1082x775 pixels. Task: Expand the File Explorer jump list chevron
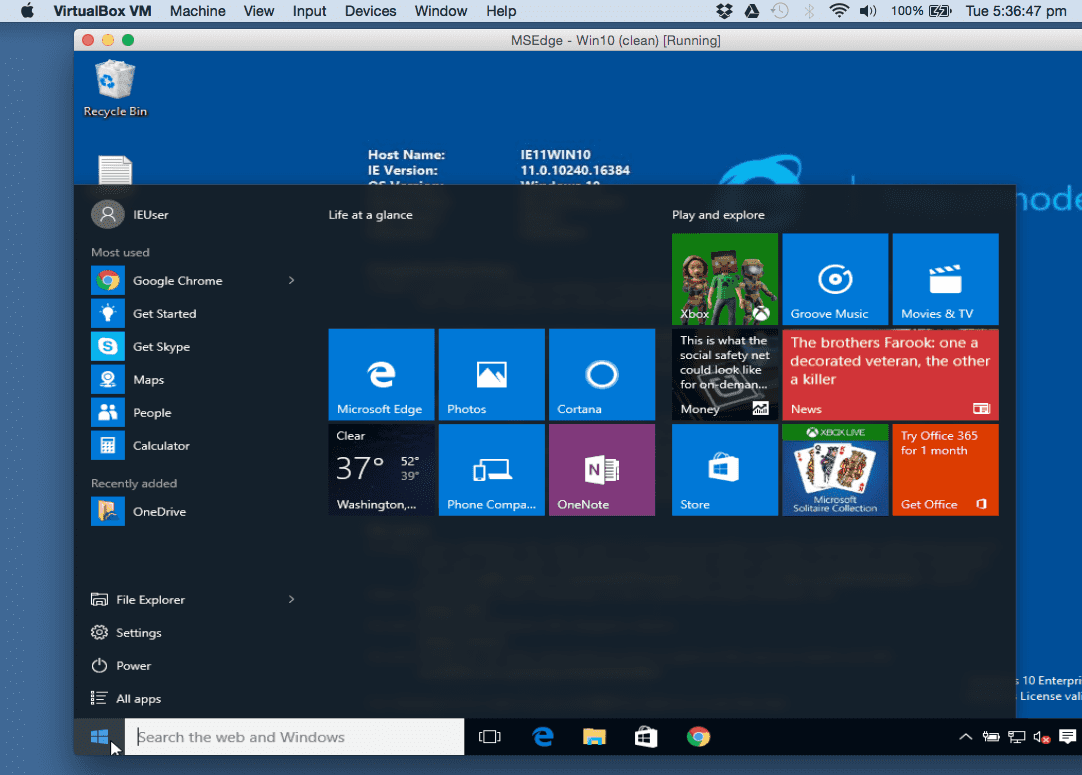tap(290, 599)
